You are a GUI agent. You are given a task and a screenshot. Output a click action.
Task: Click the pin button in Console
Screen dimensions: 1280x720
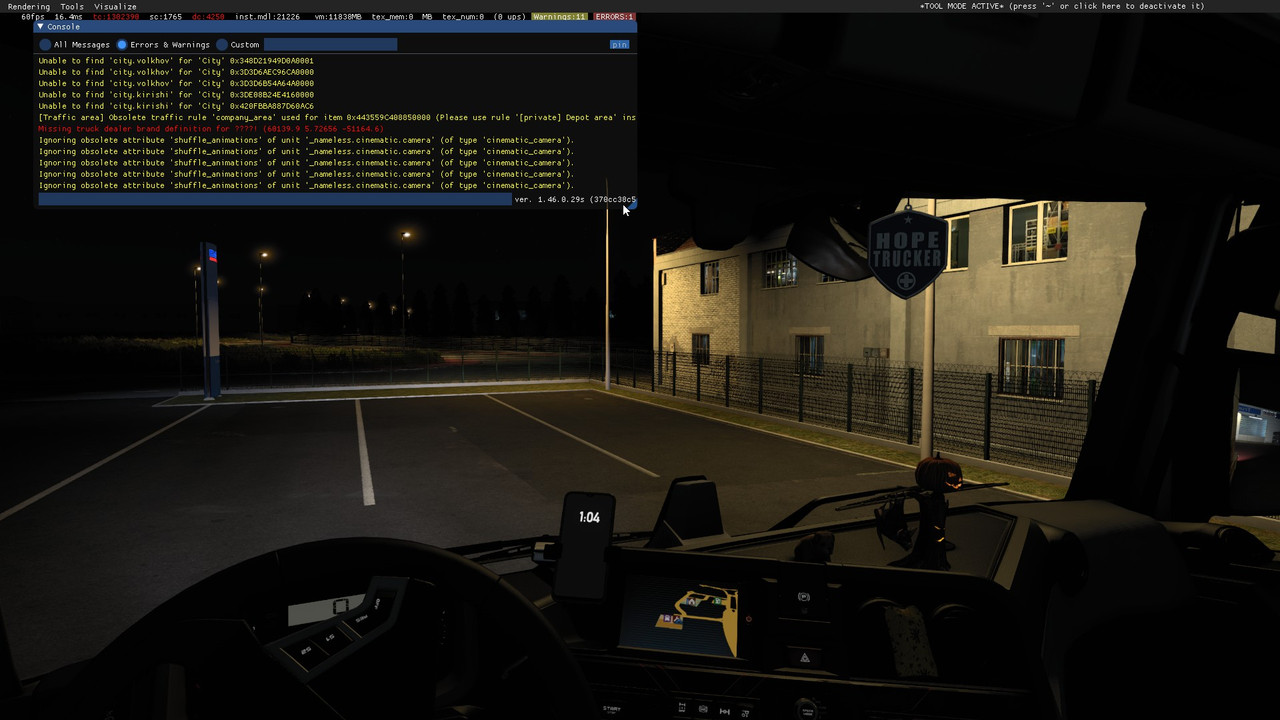coord(619,45)
